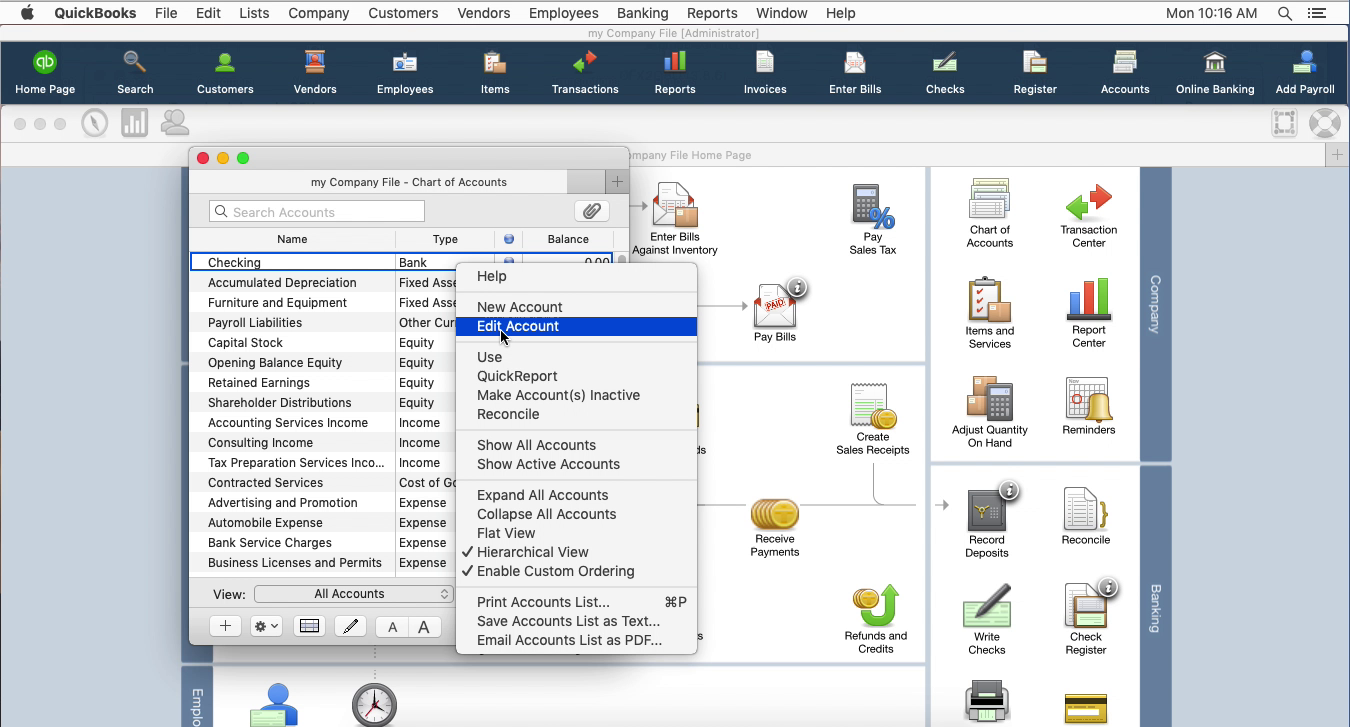Click the pencil edit button
This screenshot has width=1350, height=727.
(349, 626)
